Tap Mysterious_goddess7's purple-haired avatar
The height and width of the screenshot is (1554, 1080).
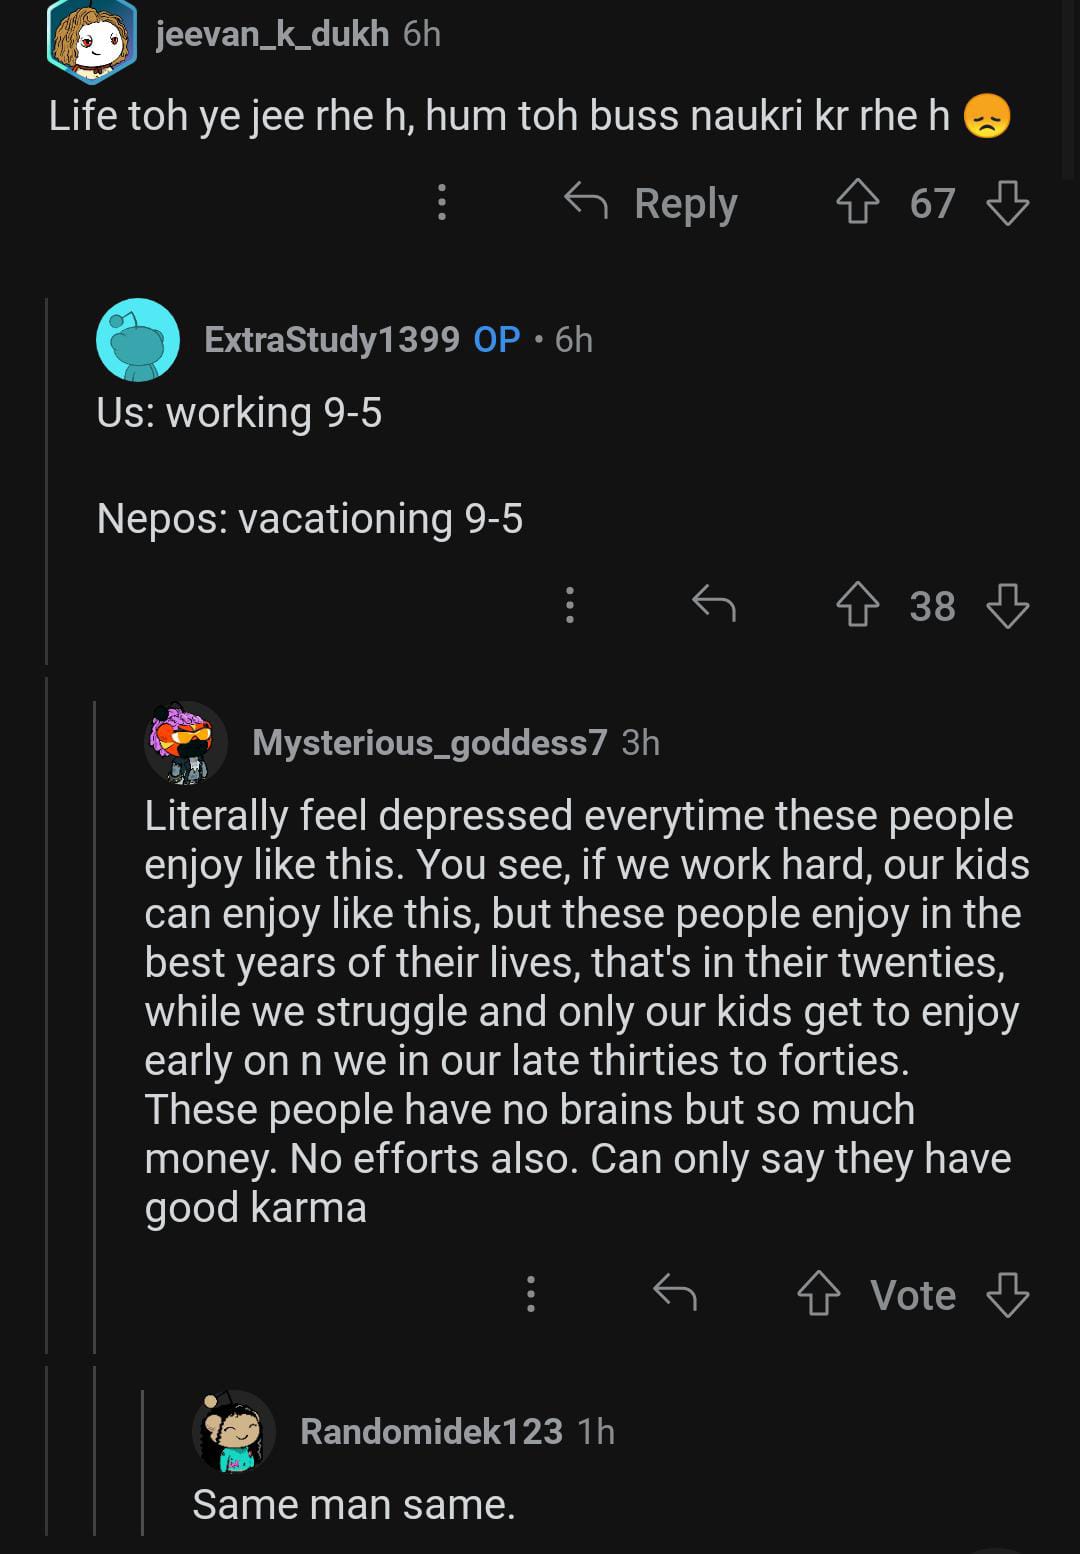tap(186, 743)
